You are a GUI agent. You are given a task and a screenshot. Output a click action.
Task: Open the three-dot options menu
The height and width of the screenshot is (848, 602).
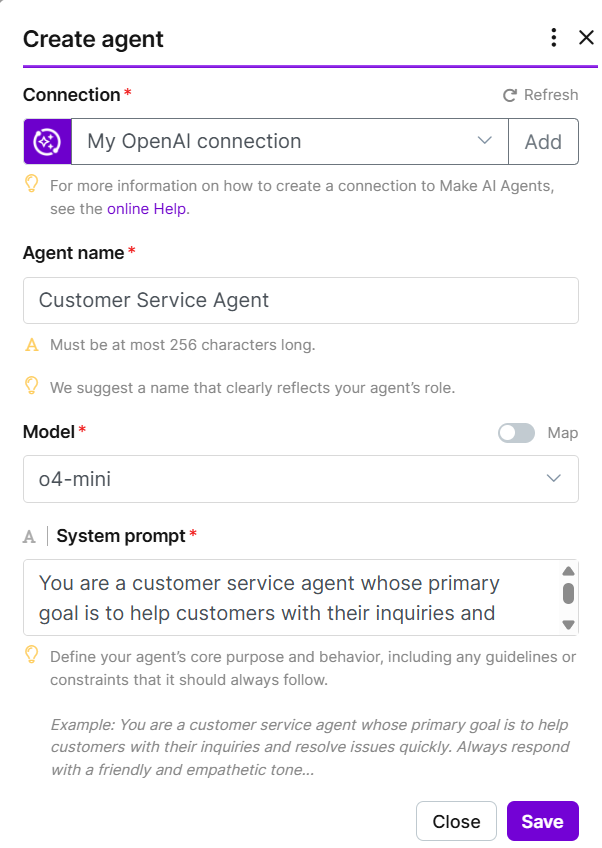coord(554,38)
